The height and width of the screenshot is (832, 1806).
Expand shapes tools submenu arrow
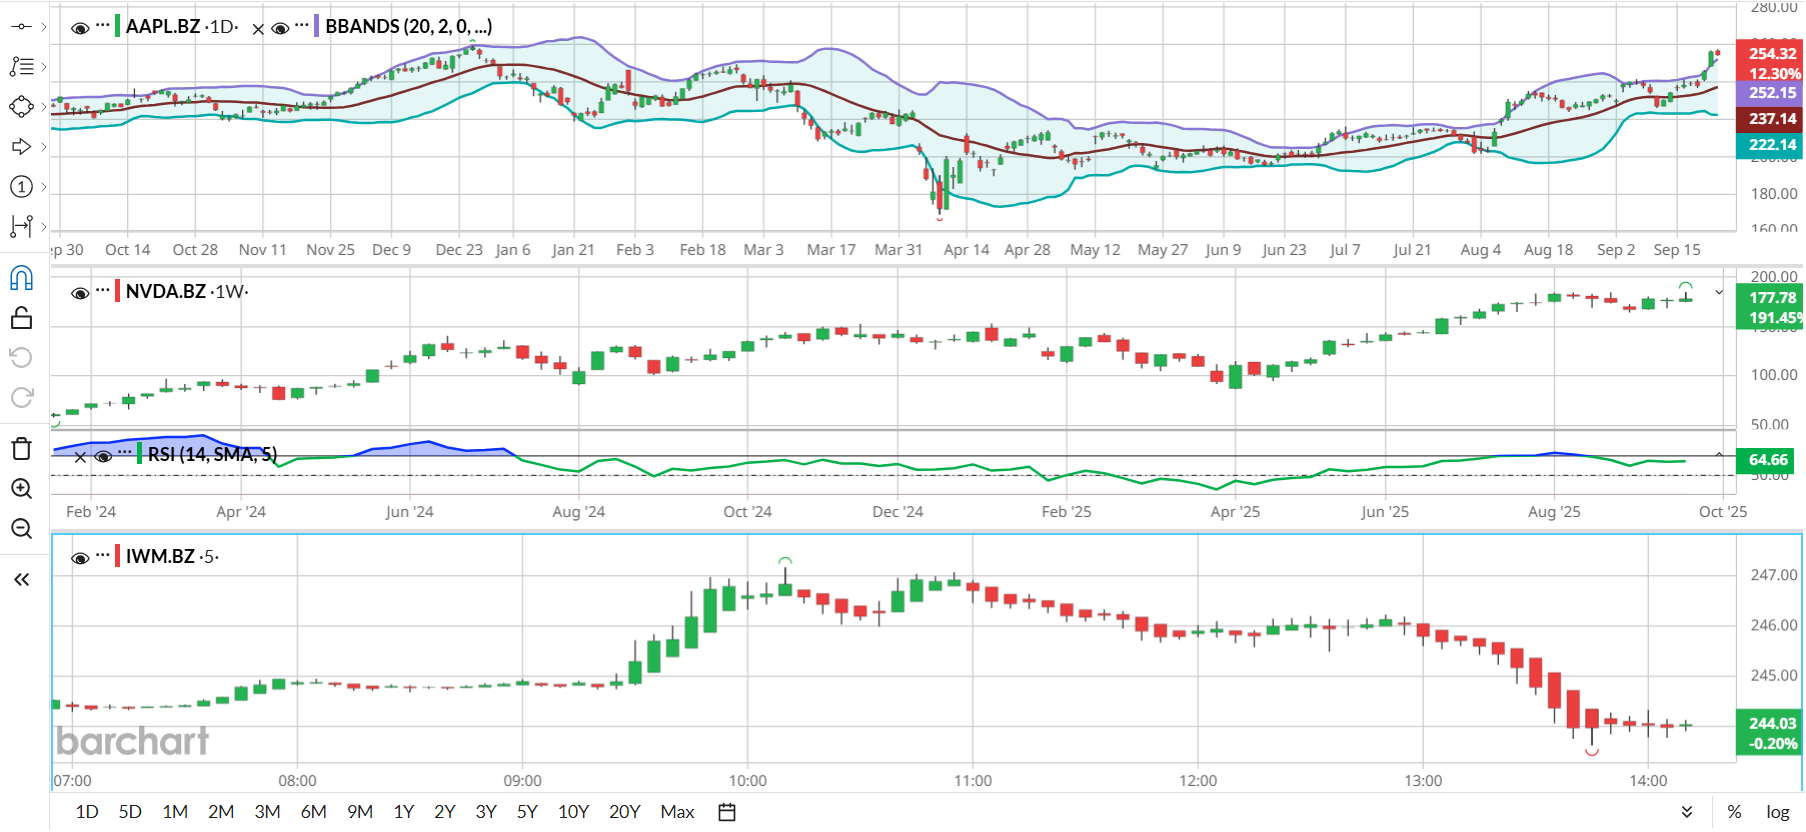[44, 107]
